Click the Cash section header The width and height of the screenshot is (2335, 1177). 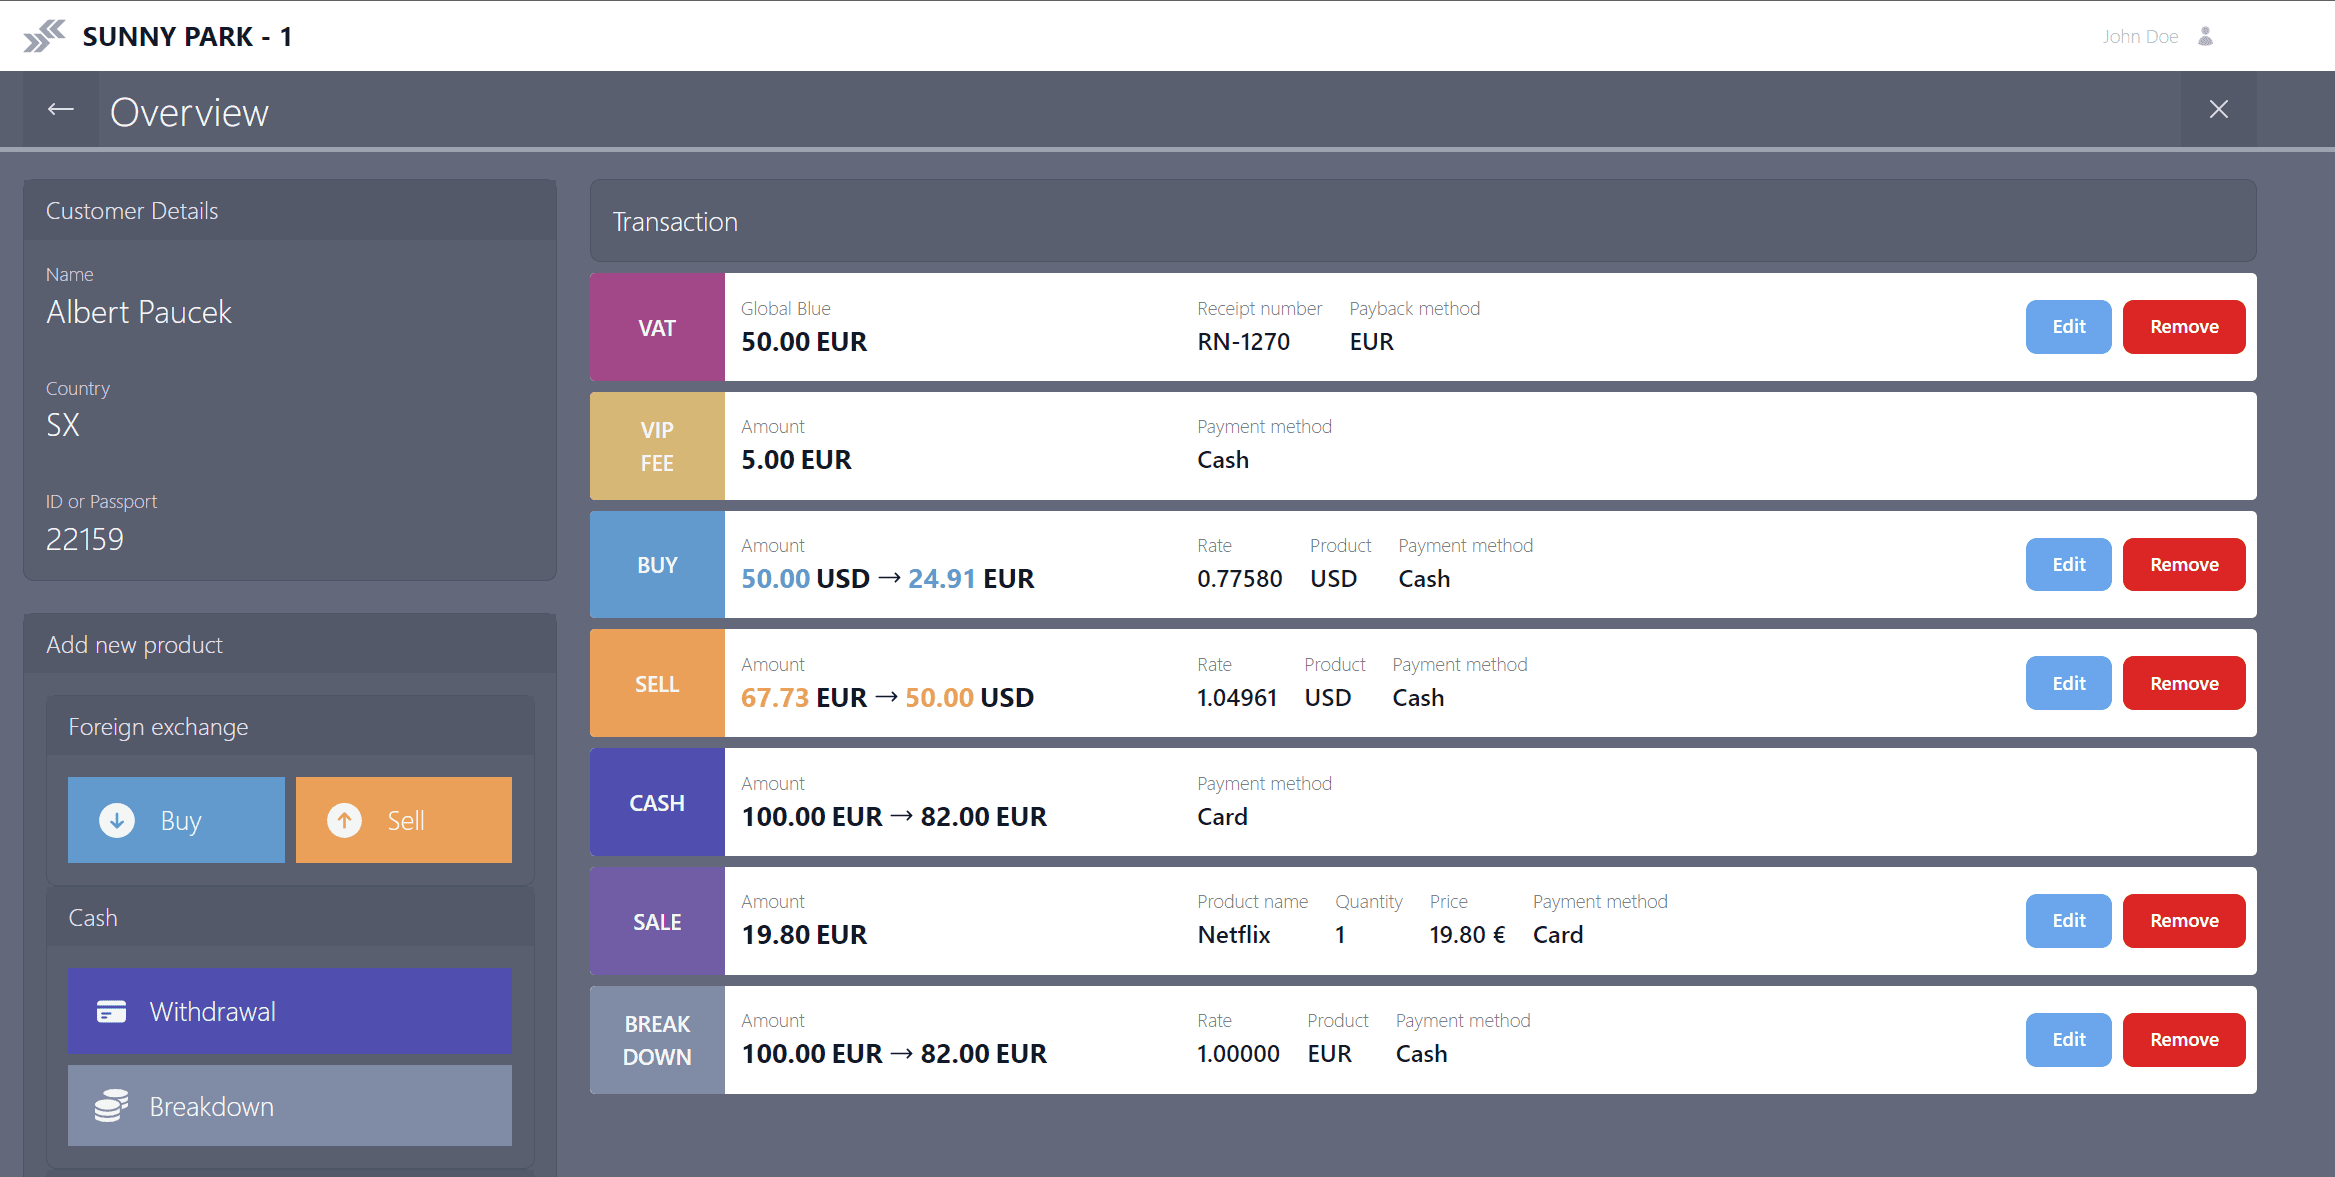(290, 918)
